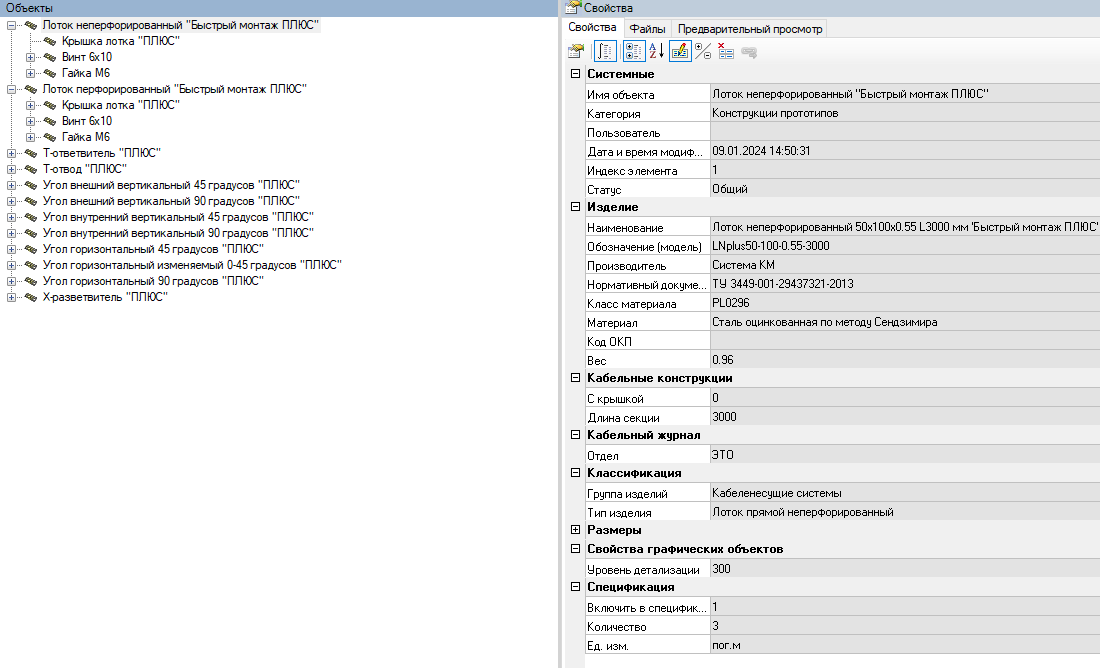1100x668 pixels.
Task: Click the Наименование value field
Action: pos(905,227)
